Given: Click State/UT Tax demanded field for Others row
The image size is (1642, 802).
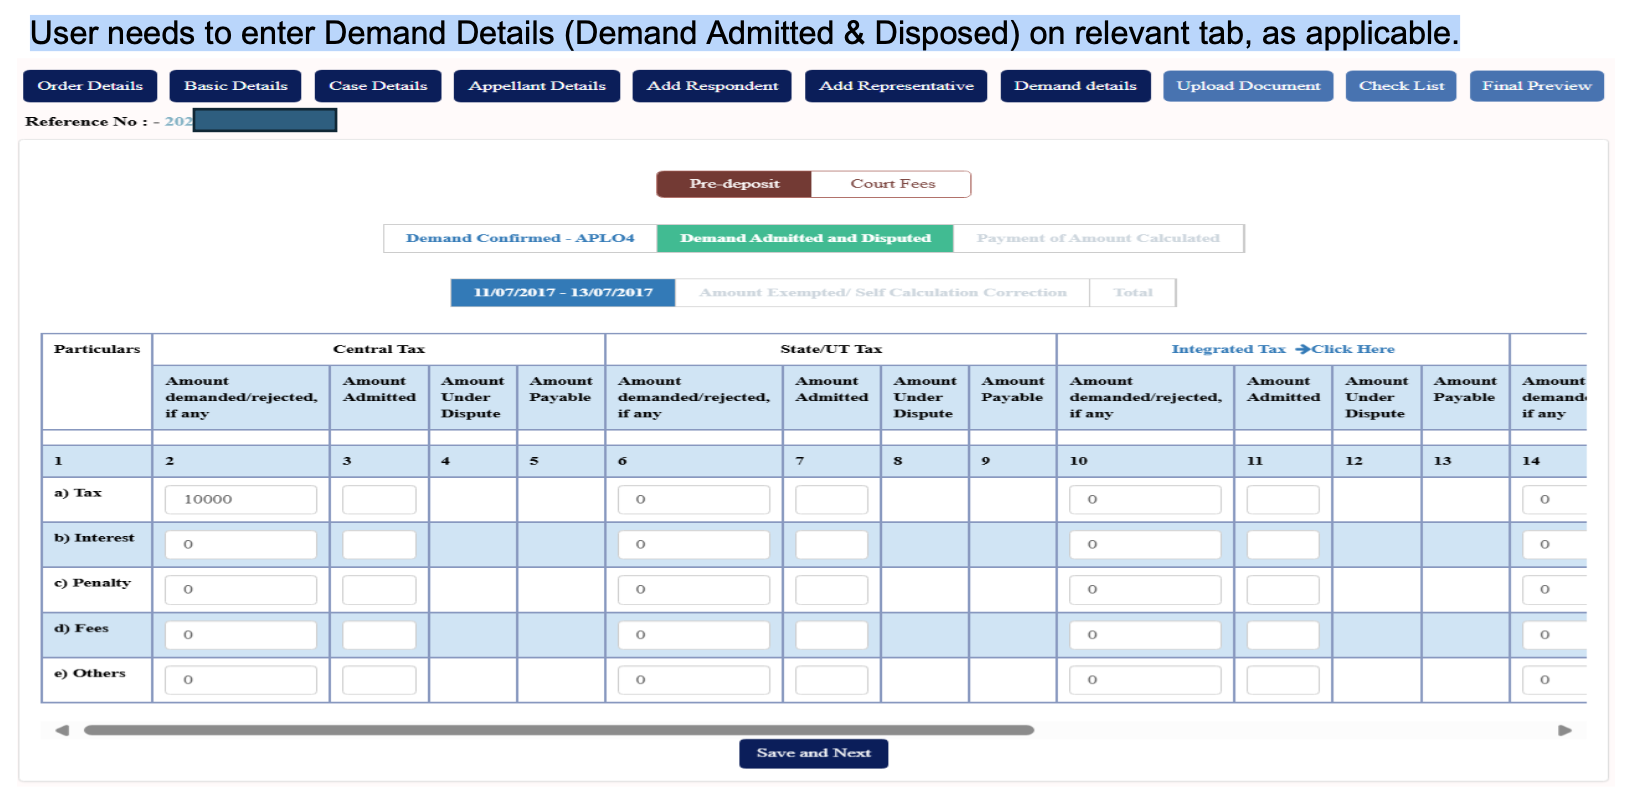Looking at the screenshot, I should (x=694, y=679).
